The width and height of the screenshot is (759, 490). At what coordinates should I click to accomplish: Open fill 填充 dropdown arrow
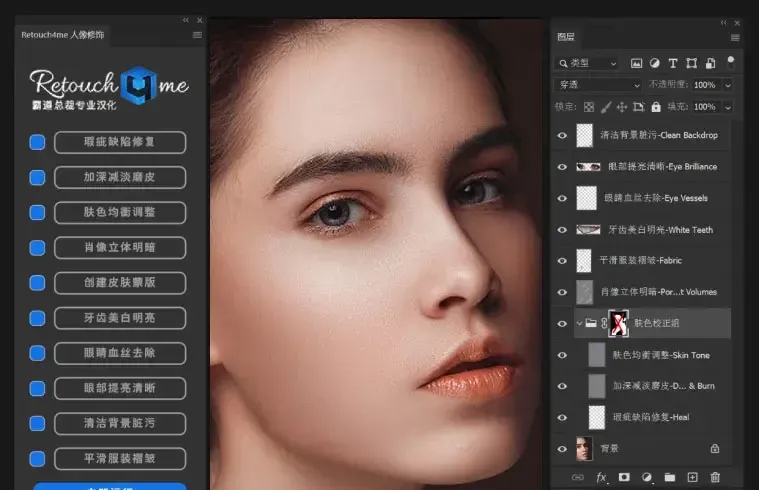pyautogui.click(x=728, y=107)
